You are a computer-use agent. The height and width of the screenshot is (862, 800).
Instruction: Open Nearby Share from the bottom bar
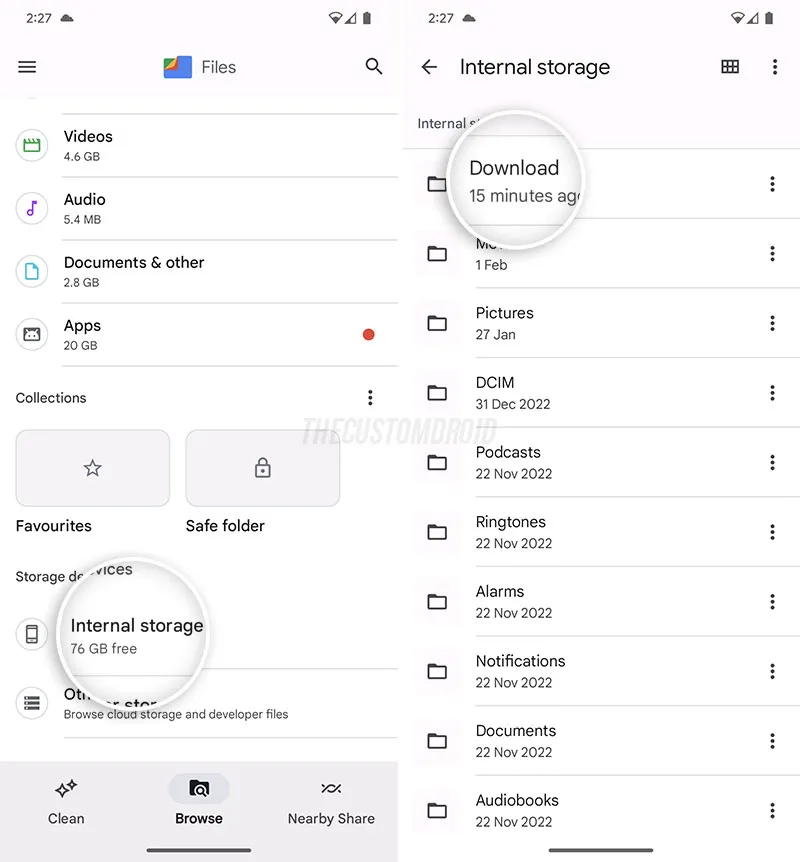pyautogui.click(x=331, y=790)
